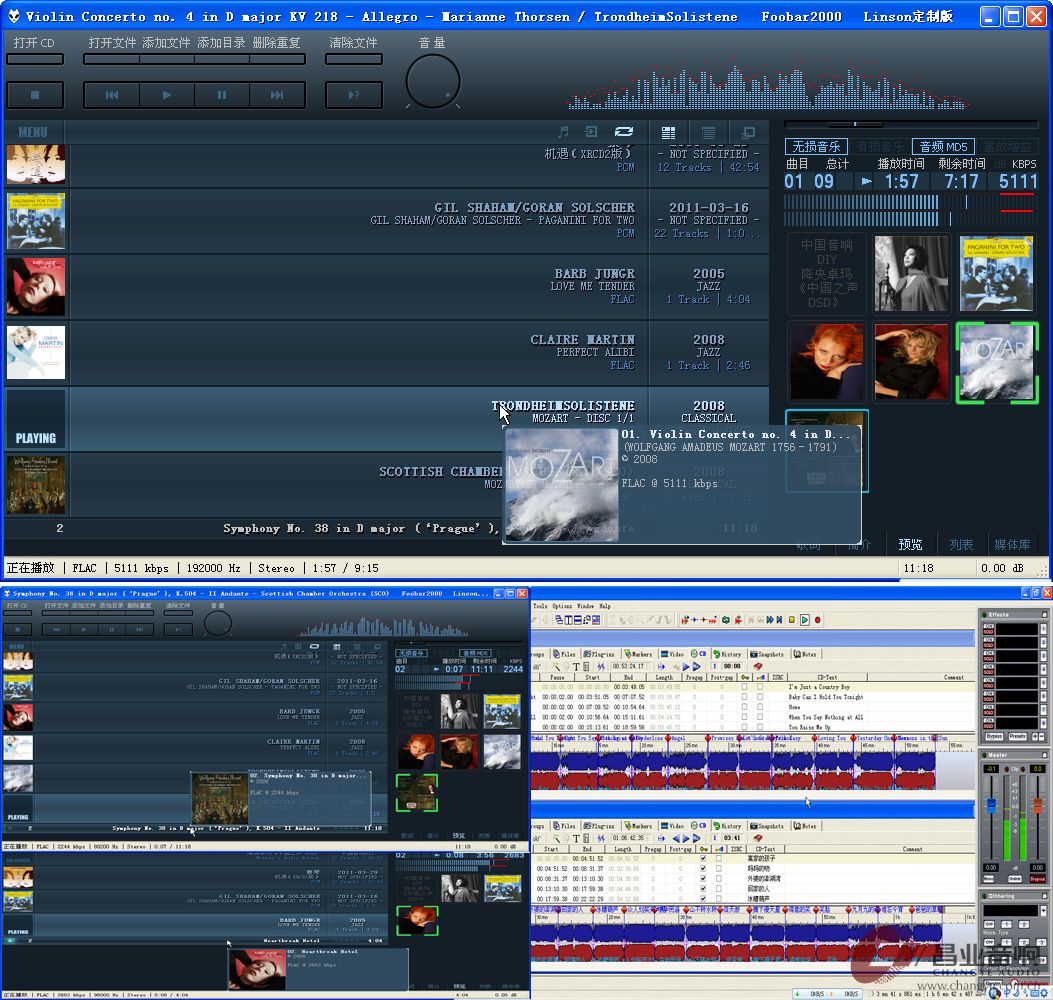
Task: Click the T icon in the lower CD tab toolbar
Action: click(576, 839)
